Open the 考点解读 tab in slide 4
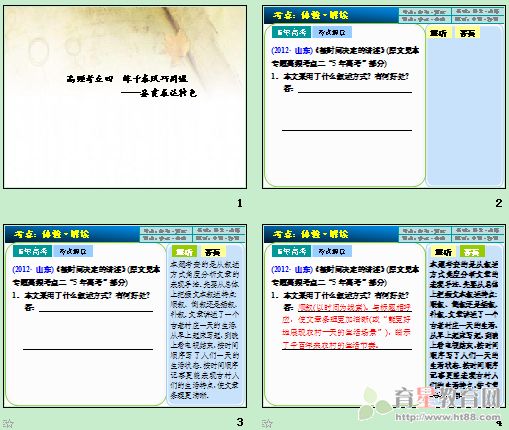 tap(332, 251)
